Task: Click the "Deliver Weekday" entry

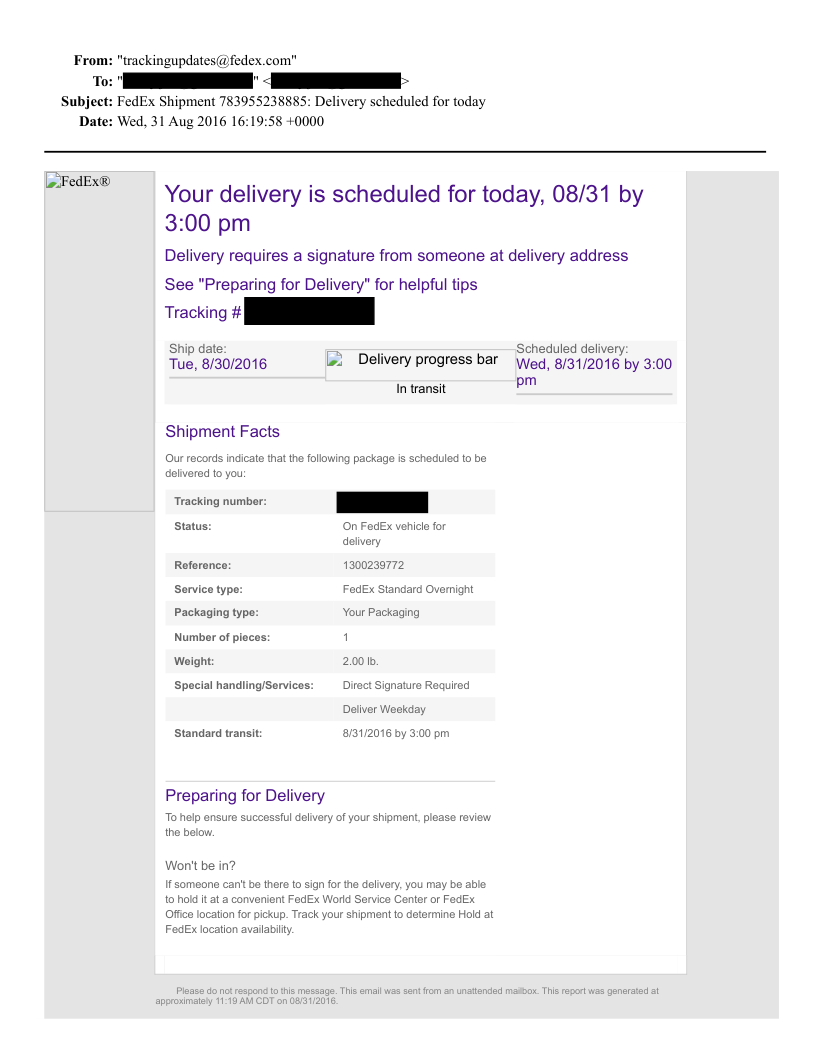Action: click(x=384, y=709)
